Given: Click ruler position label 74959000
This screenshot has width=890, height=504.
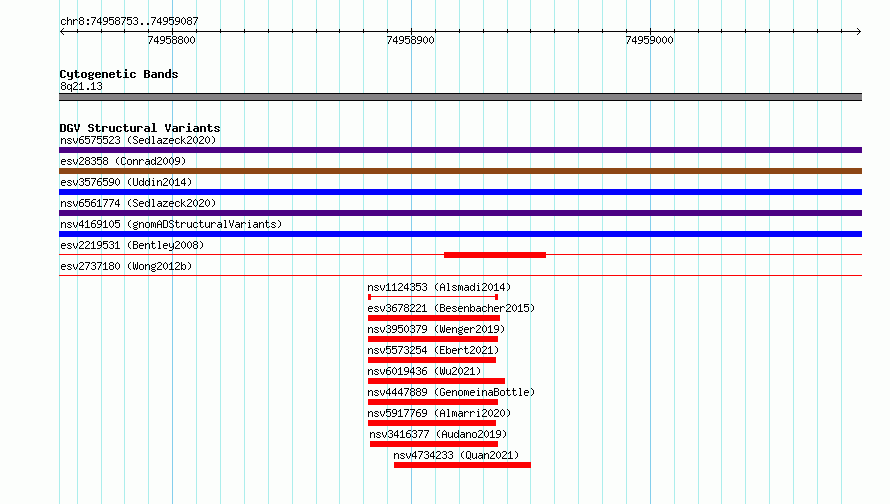Looking at the screenshot, I should (649, 40).
